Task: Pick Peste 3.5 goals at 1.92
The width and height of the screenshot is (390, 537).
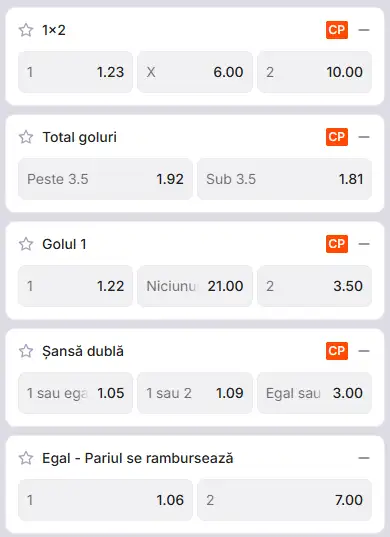Action: [x=105, y=179]
